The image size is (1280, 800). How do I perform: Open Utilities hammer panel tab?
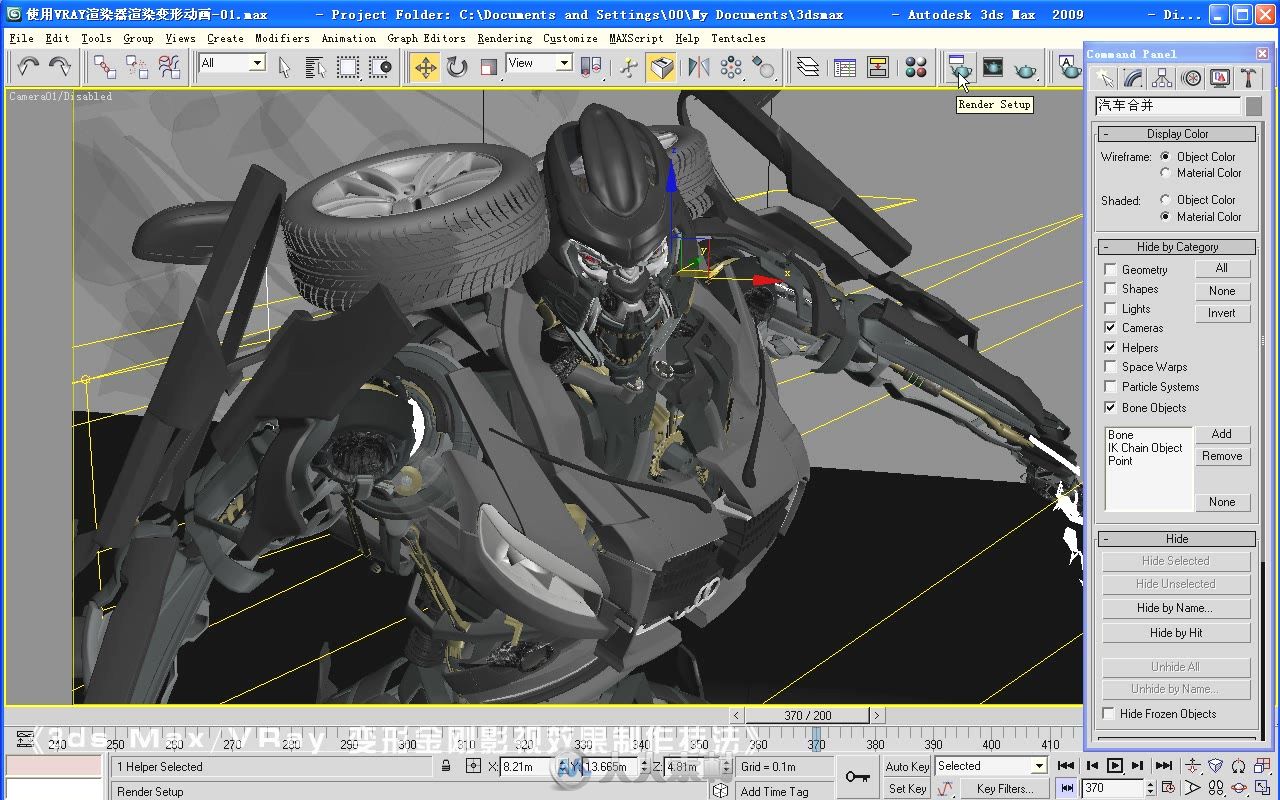coord(1248,77)
